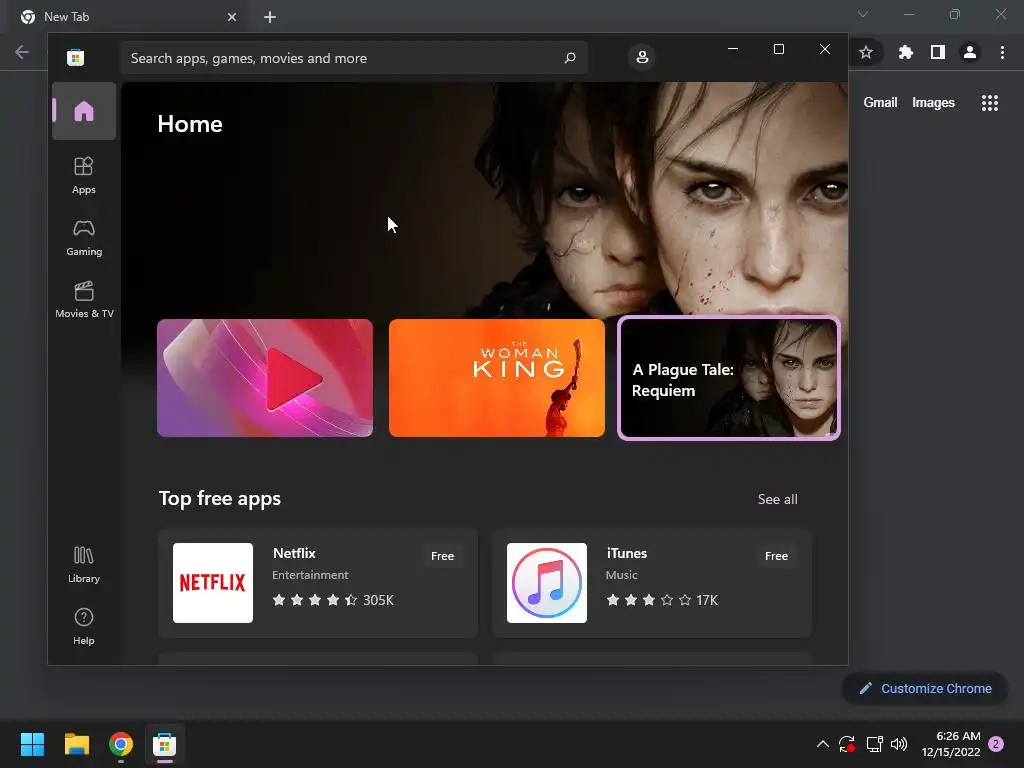
Task: Open a new Chrome tab with plus
Action: click(x=270, y=17)
